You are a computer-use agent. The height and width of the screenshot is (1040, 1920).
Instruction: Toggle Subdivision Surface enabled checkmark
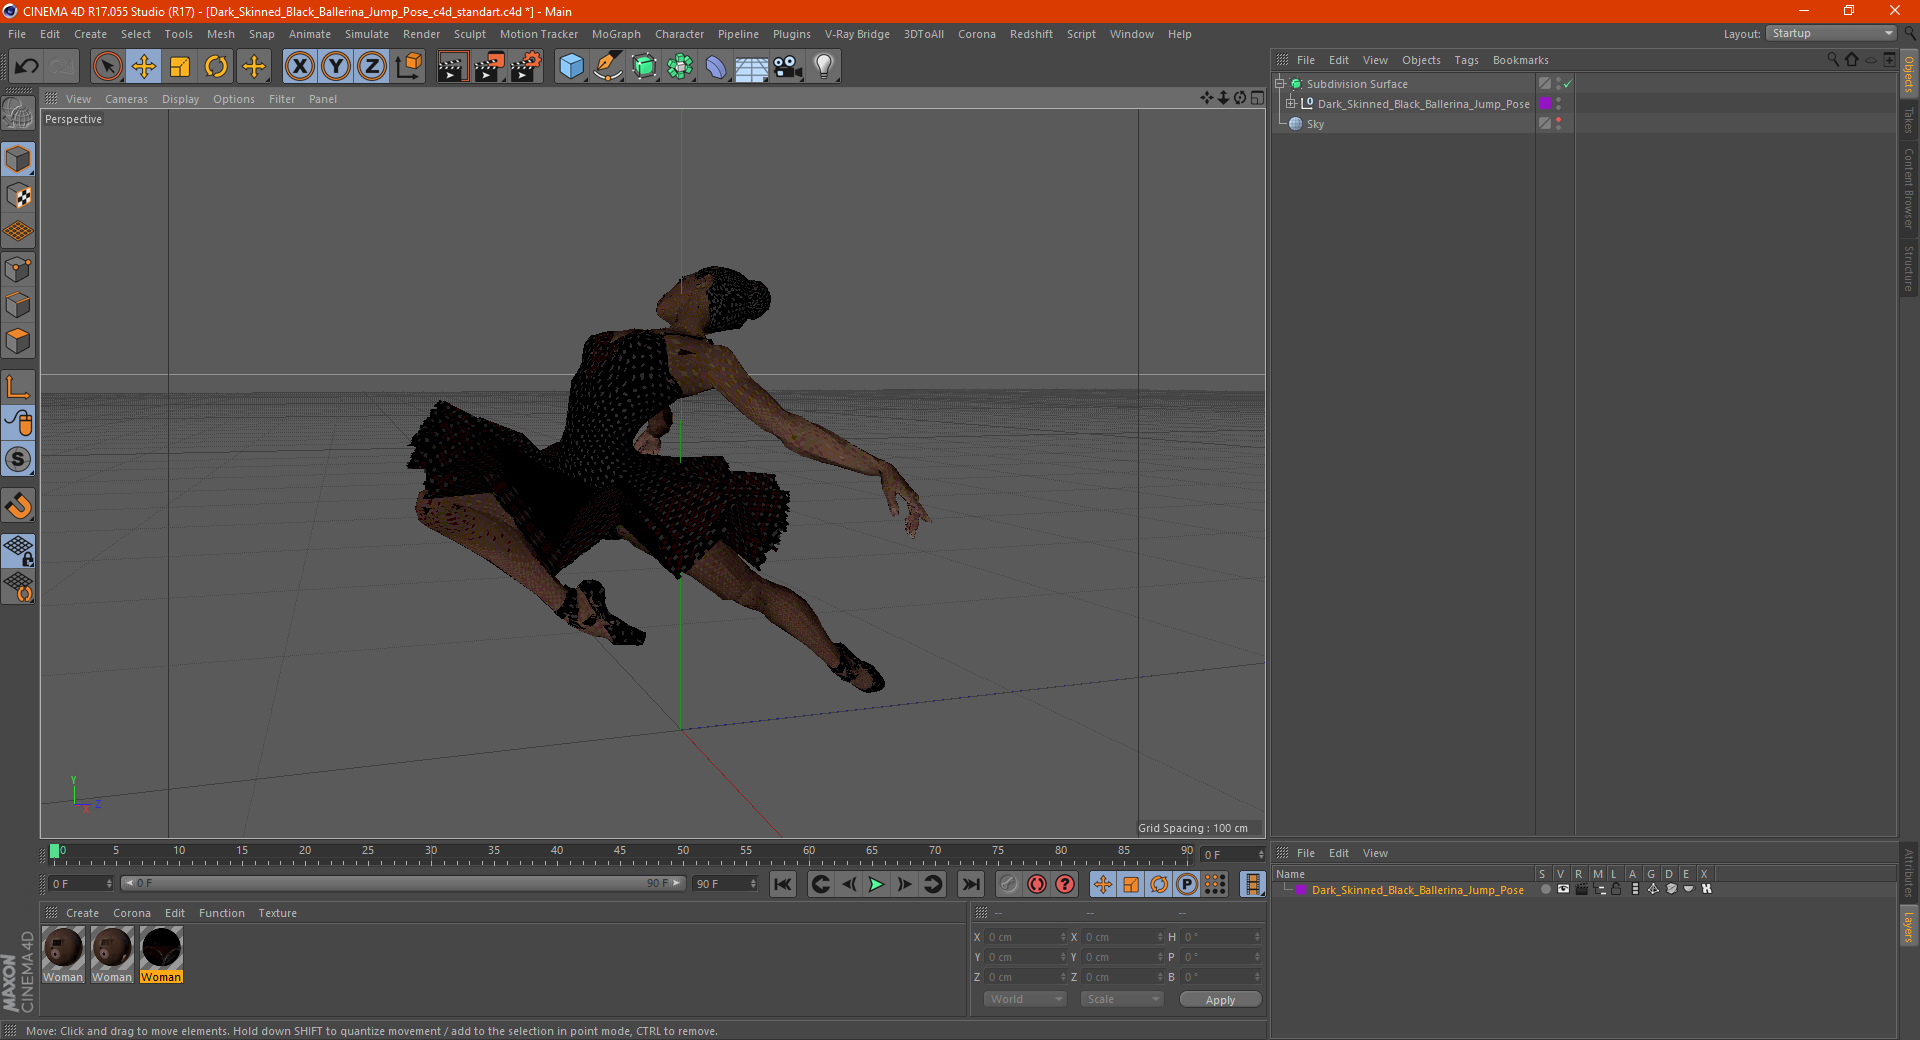coord(1567,84)
